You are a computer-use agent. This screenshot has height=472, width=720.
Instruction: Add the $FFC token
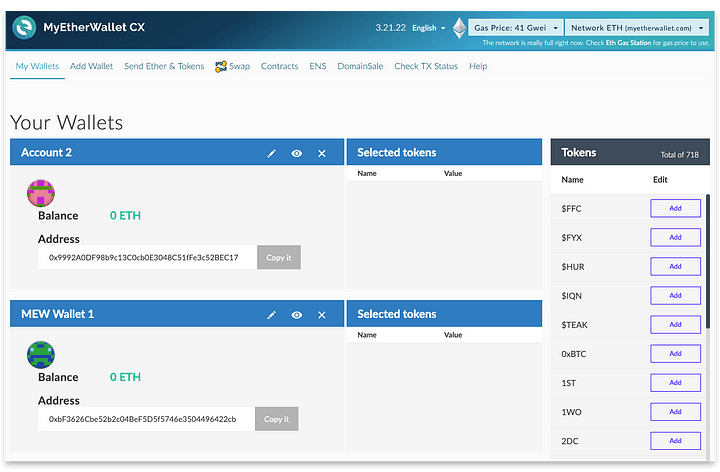pyautogui.click(x=675, y=208)
